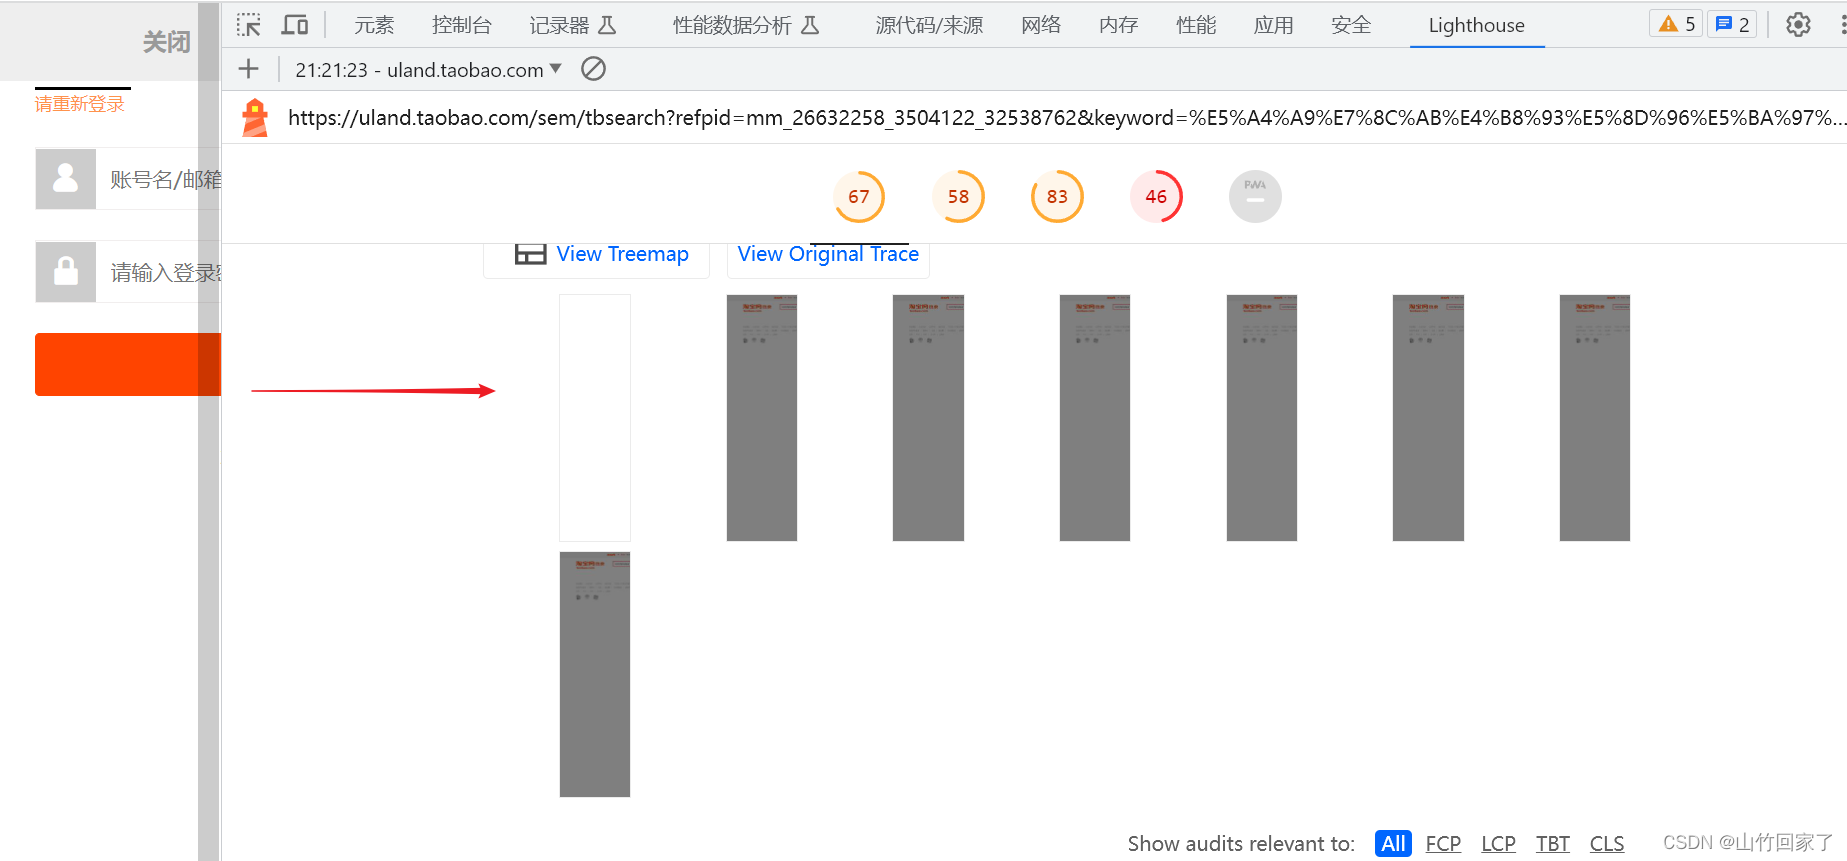Expand the report selector 21:21:23 uland.taobao.com
This screenshot has height=861, width=1847.
tap(428, 70)
